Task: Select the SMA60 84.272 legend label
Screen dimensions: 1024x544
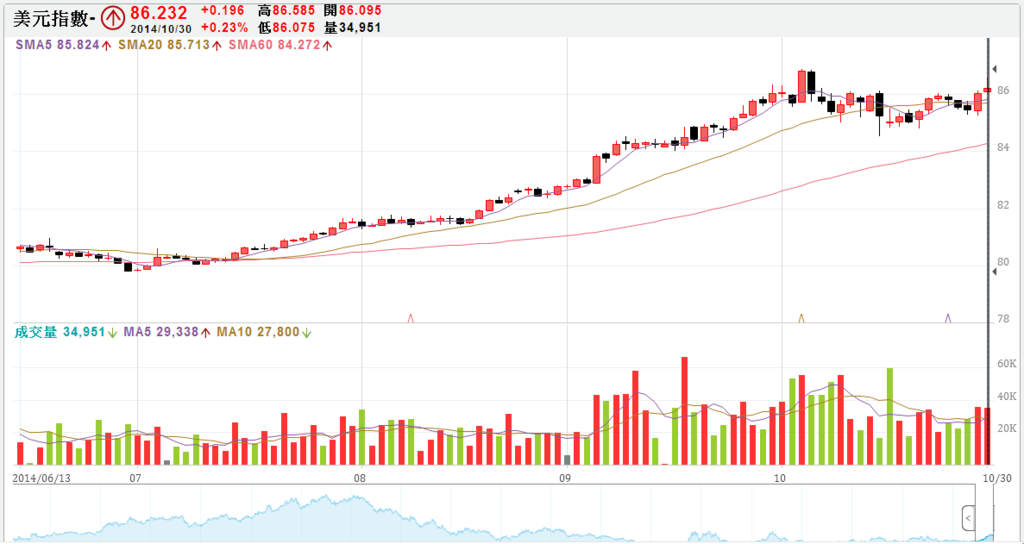Action: (274, 46)
